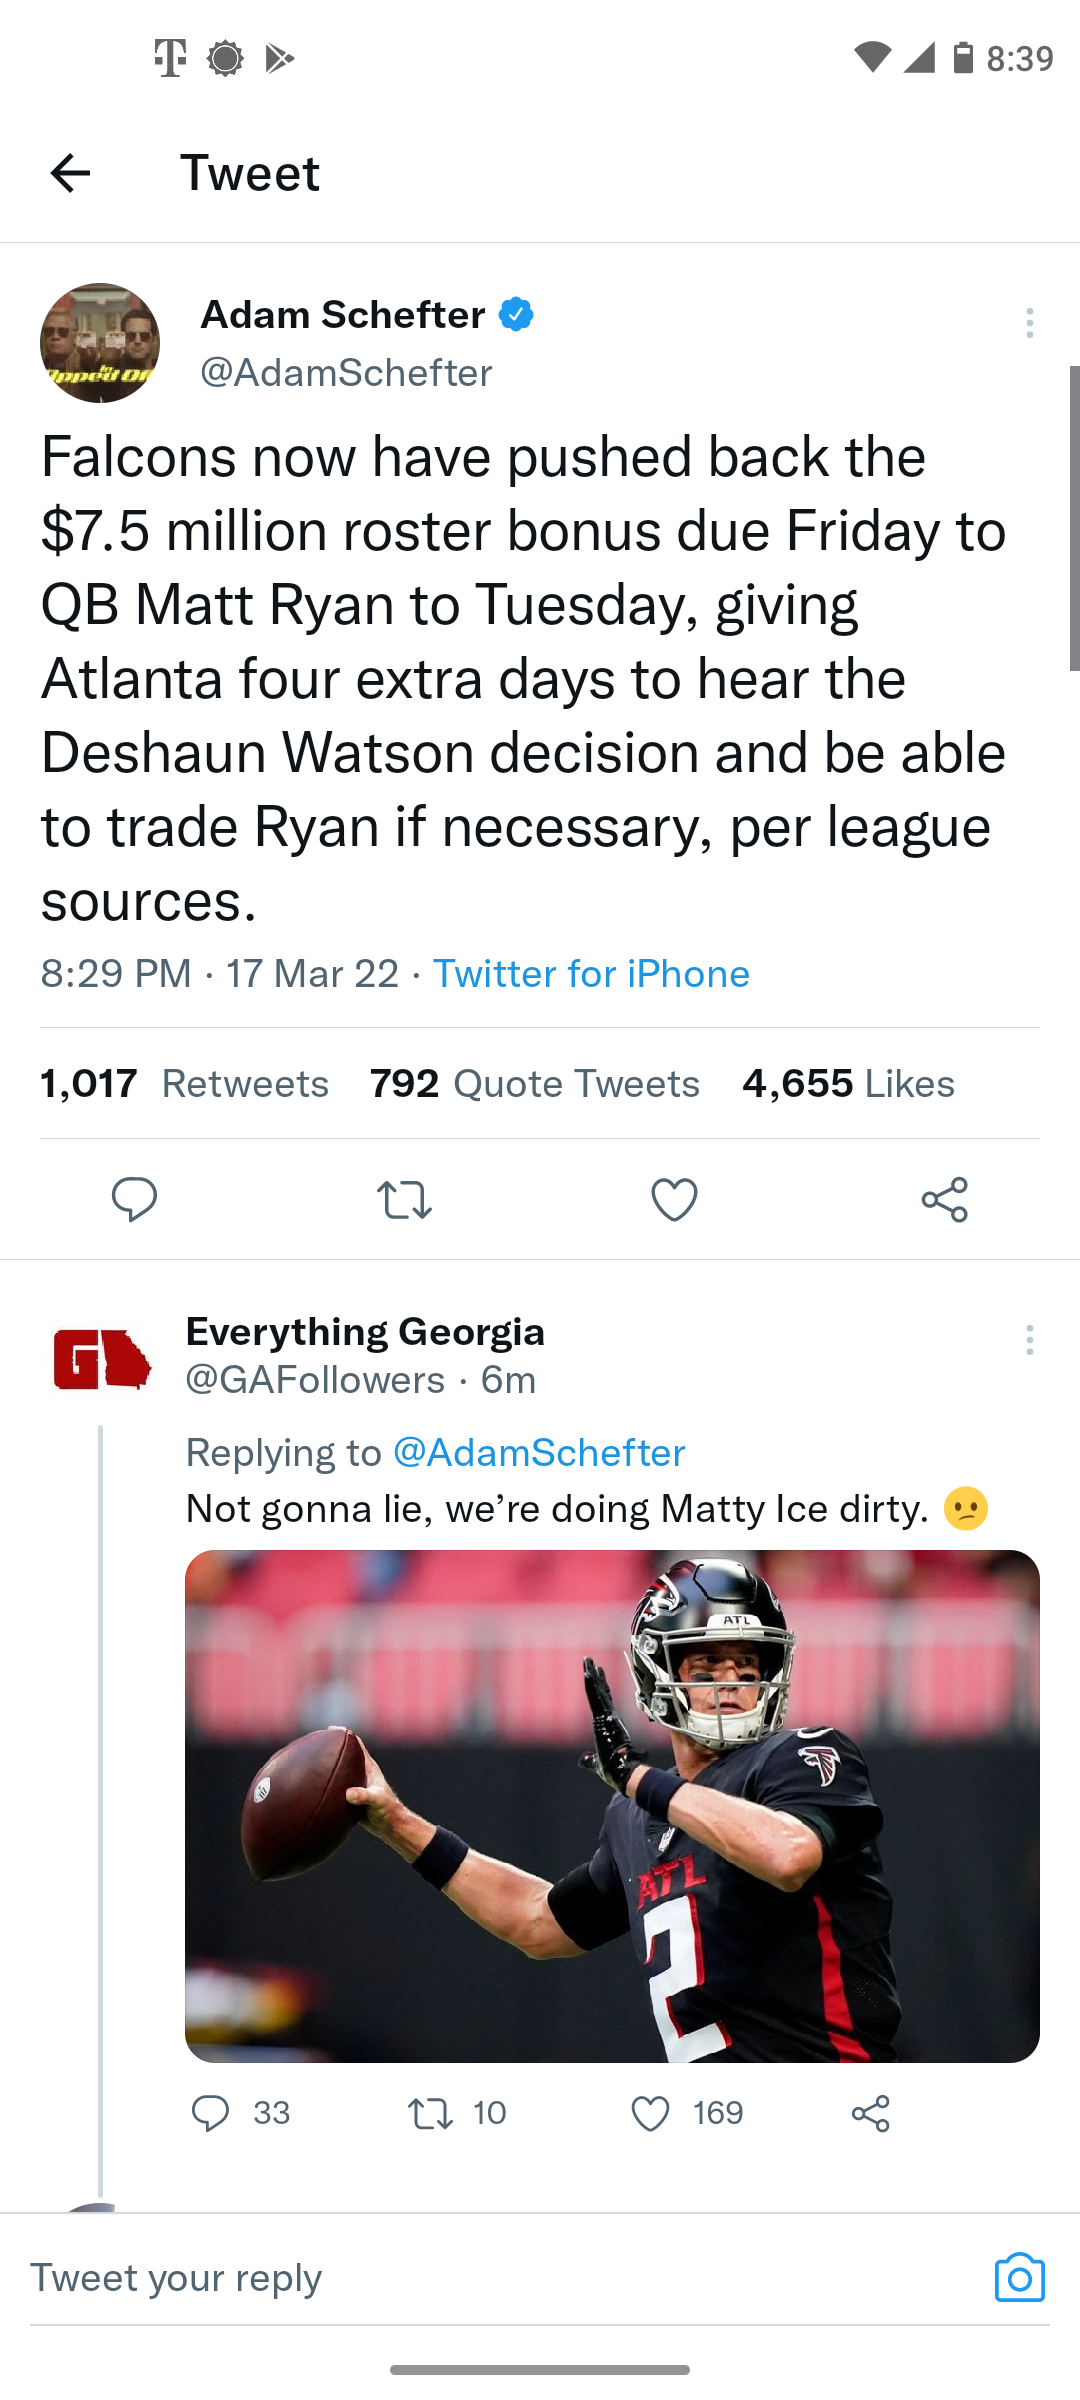
Task: Open the camera icon in the reply bar
Action: tap(1019, 2278)
